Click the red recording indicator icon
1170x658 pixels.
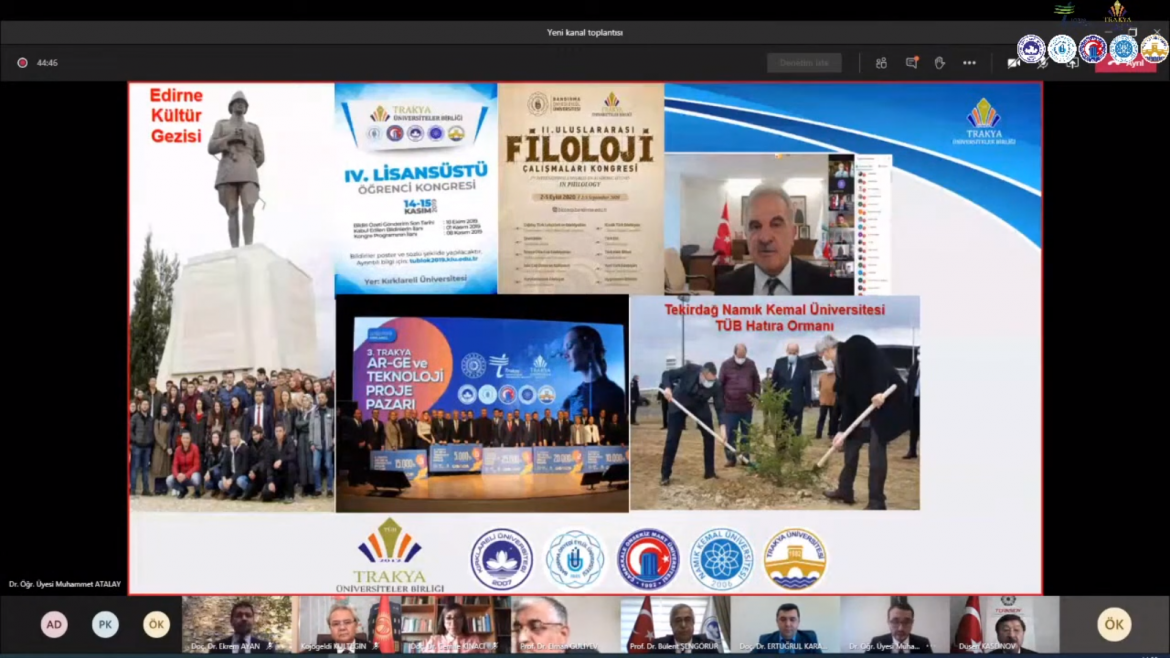coord(22,63)
